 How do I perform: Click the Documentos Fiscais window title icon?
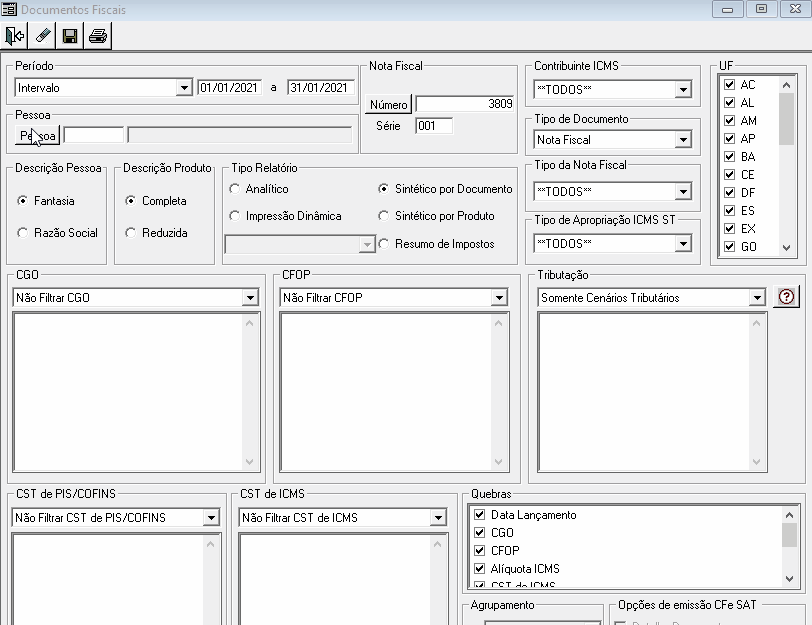[9, 9]
